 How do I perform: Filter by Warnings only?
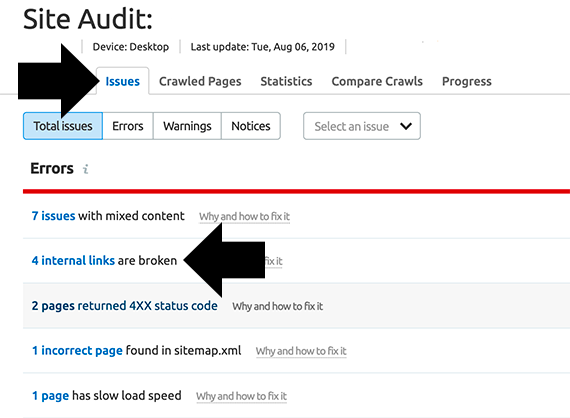(x=187, y=126)
